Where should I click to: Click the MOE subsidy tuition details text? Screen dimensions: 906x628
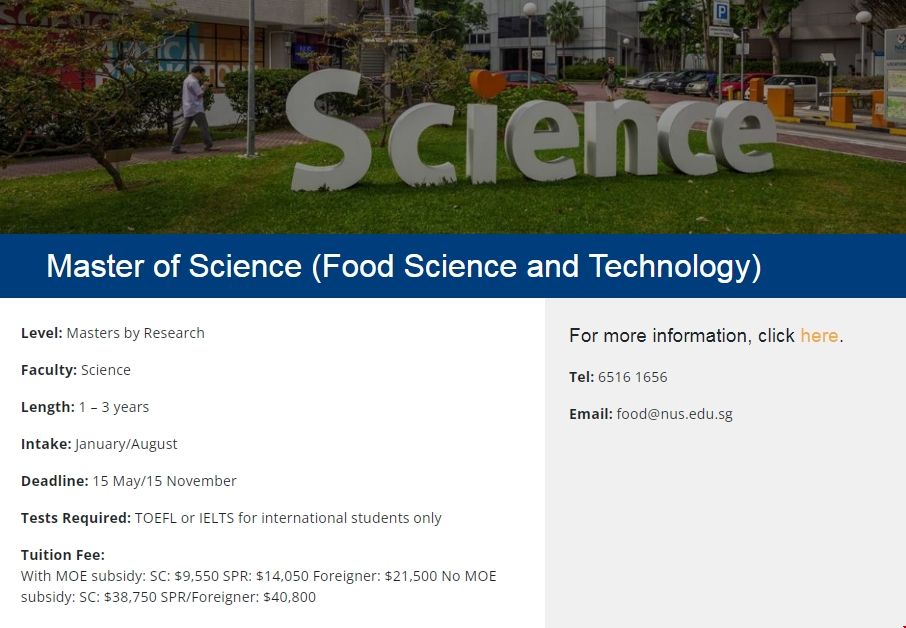pyautogui.click(x=258, y=586)
